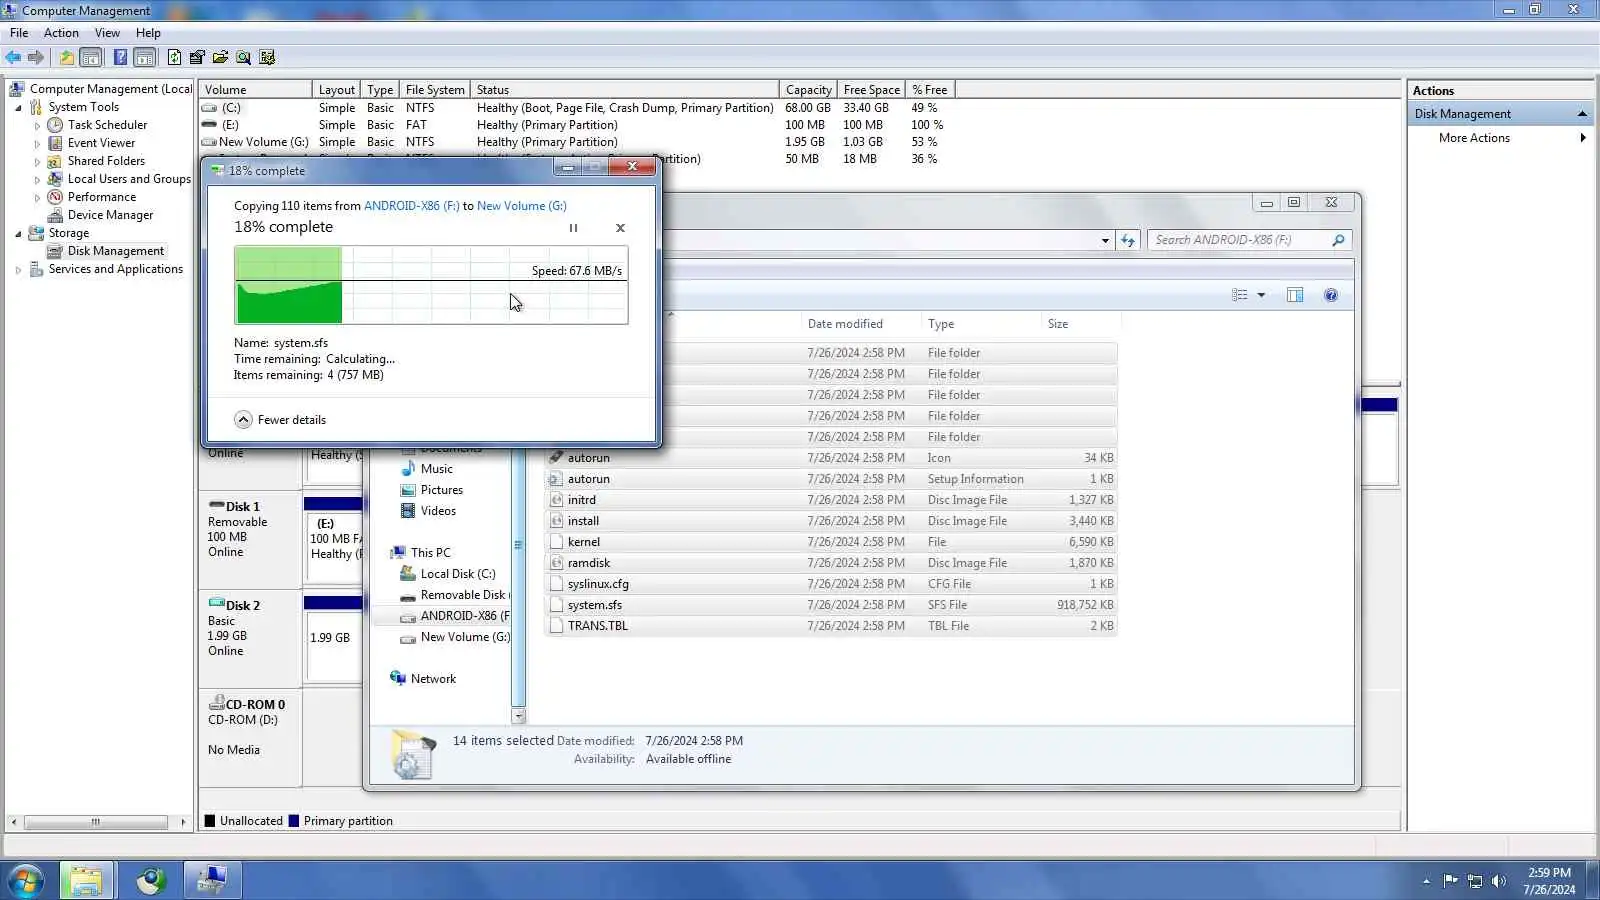This screenshot has height=900, width=1600.
Task: Open the view options dropdown arrow in Explorer
Action: [1261, 295]
